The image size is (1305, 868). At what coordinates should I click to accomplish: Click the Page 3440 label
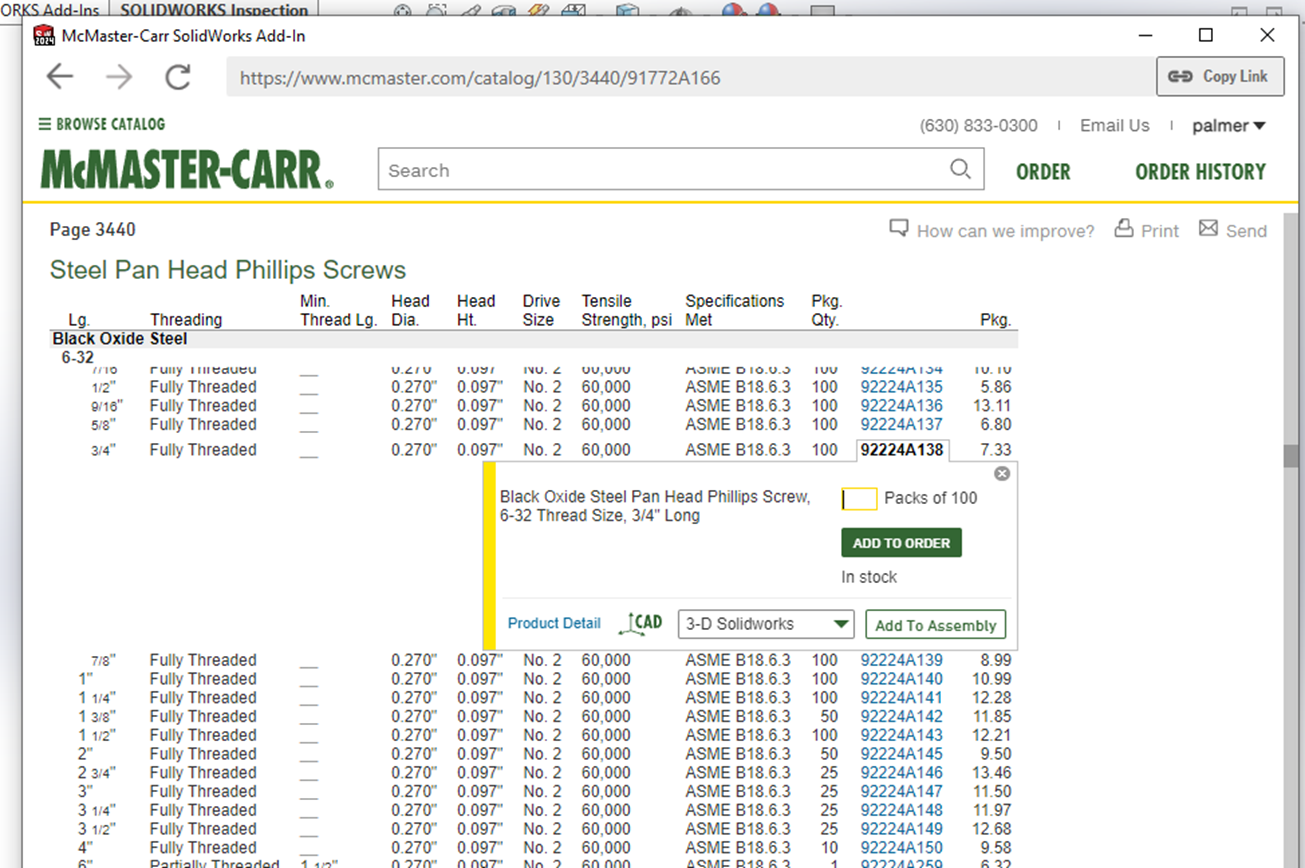[x=92, y=230]
